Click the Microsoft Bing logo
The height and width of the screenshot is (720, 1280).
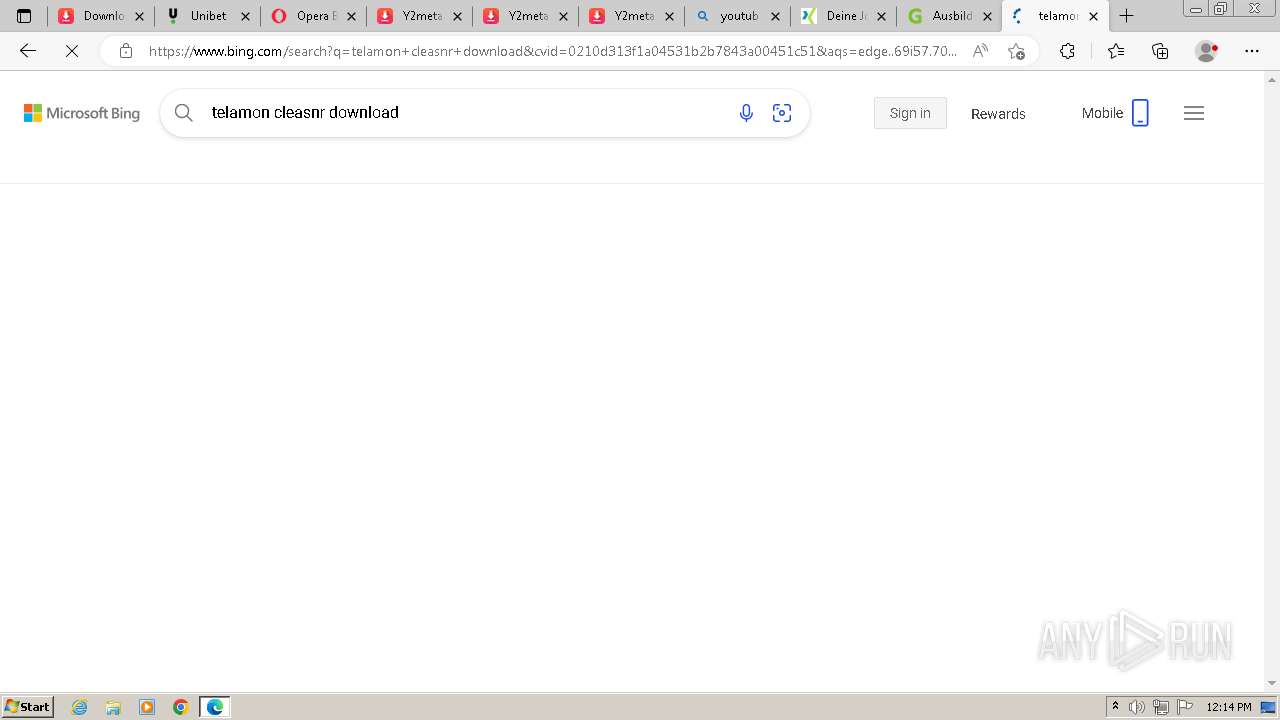click(x=82, y=113)
